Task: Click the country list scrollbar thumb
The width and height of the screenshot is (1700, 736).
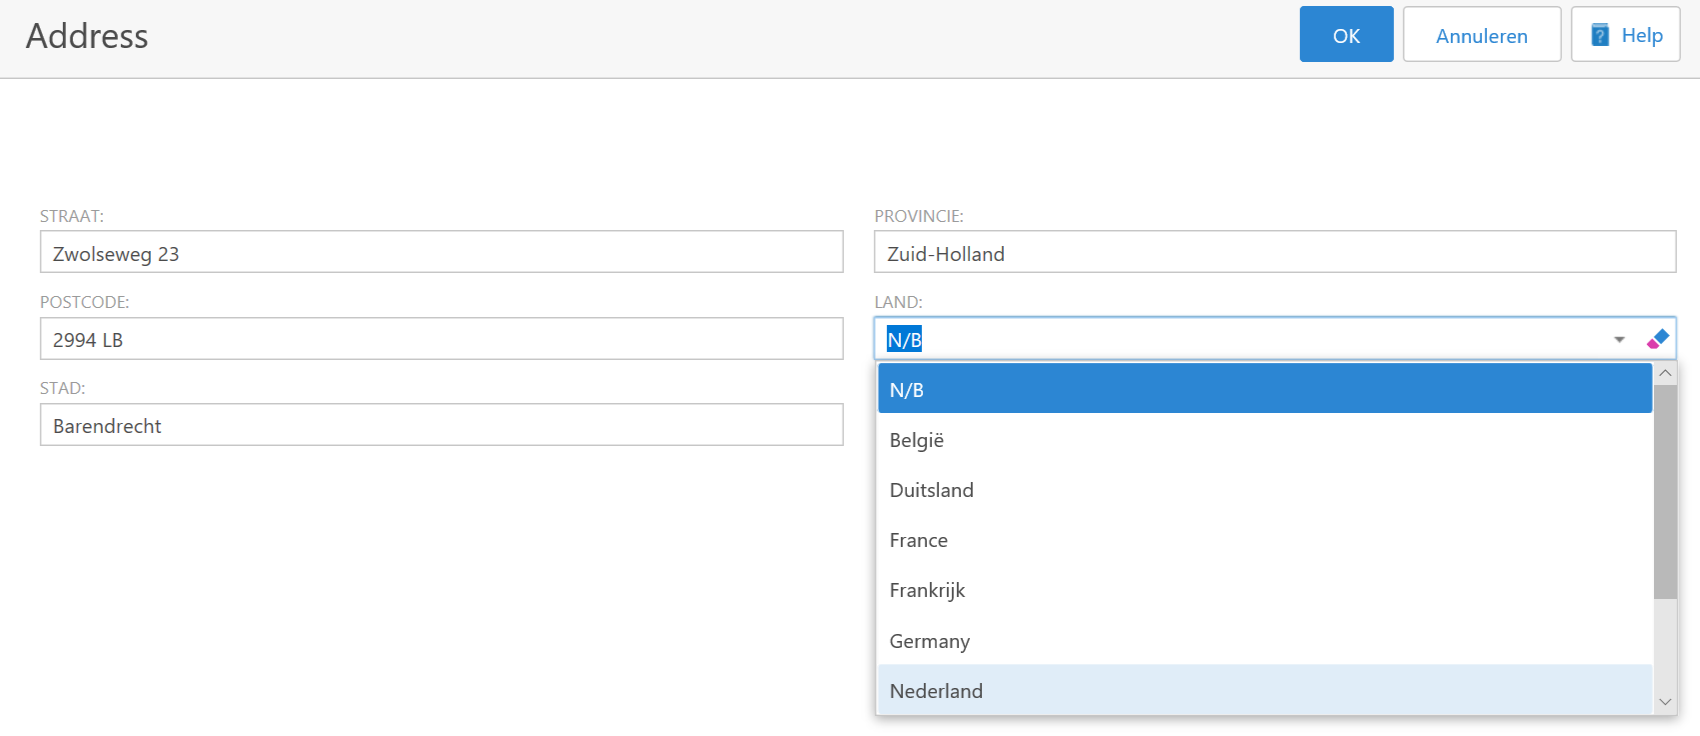Action: (x=1665, y=490)
